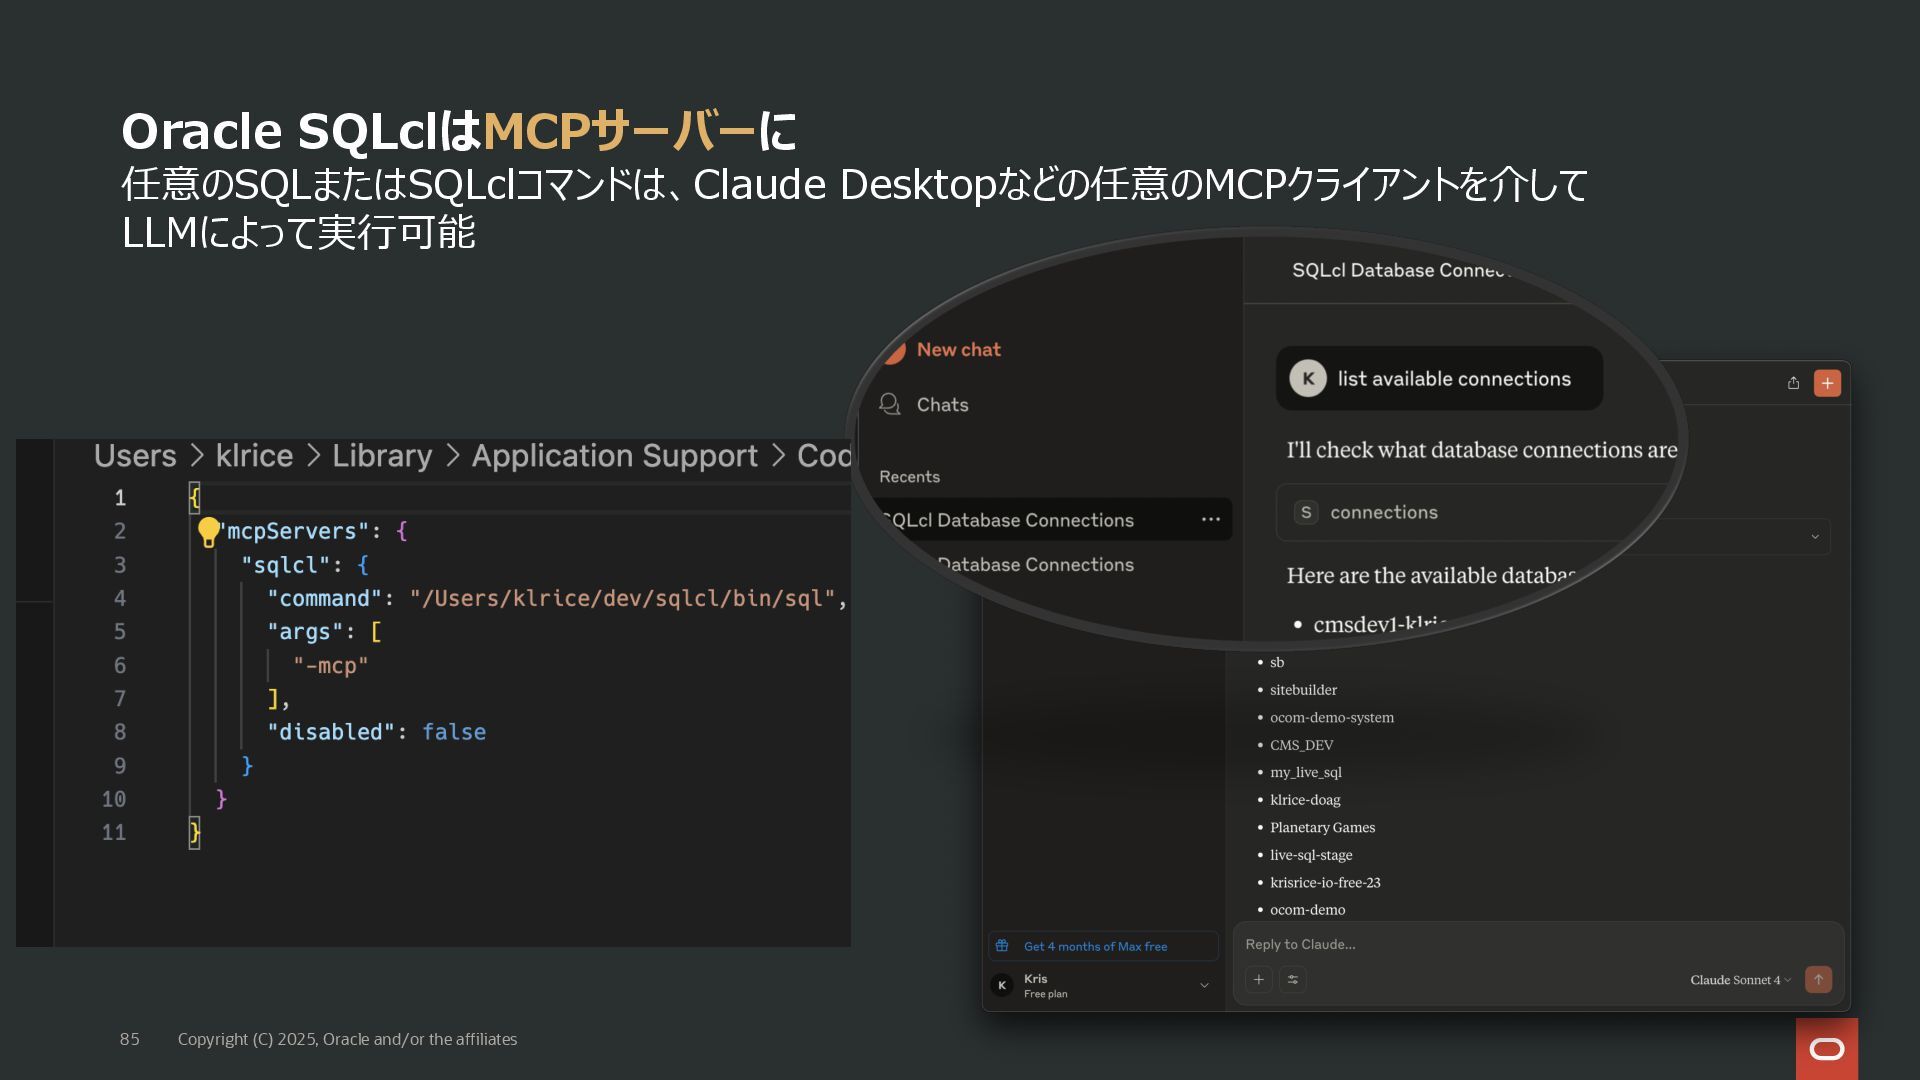1920x1080 pixels.
Task: Click Get 4 months of Max free link
Action: [1095, 946]
